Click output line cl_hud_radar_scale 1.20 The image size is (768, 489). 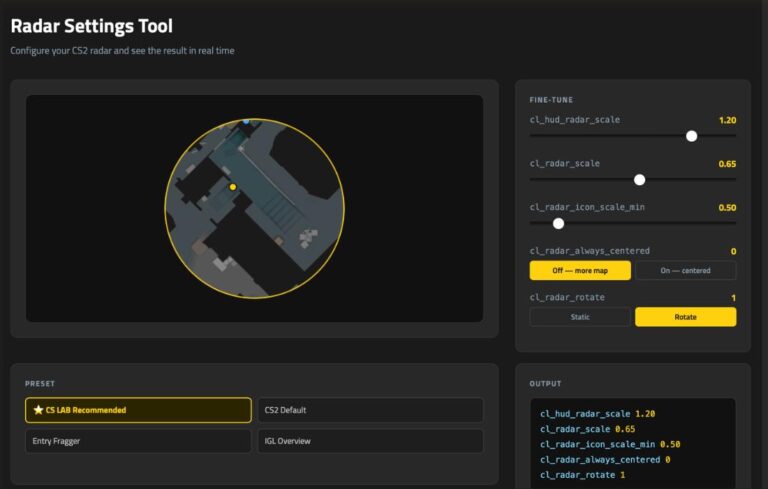[598, 414]
